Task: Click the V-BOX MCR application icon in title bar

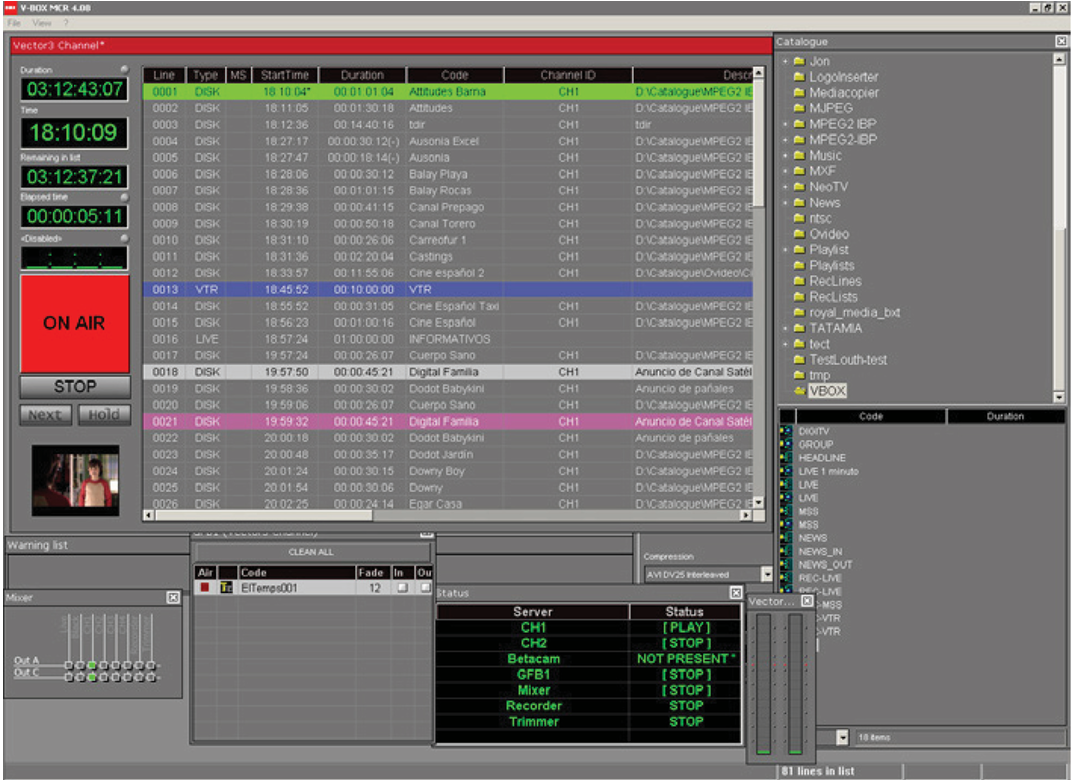Action: point(9,8)
